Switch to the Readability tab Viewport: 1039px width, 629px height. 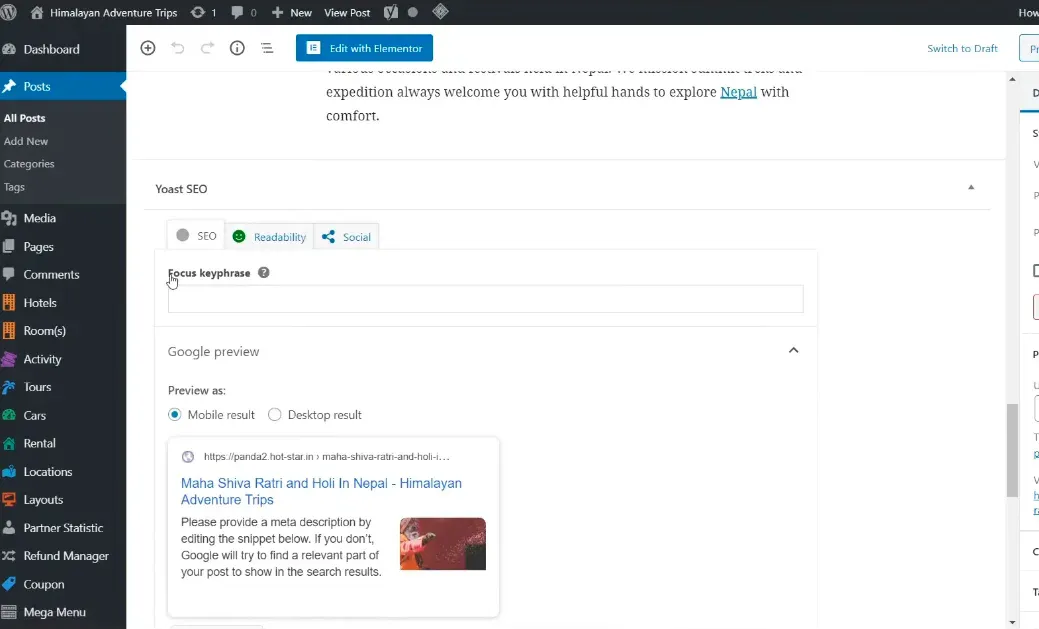click(x=270, y=237)
